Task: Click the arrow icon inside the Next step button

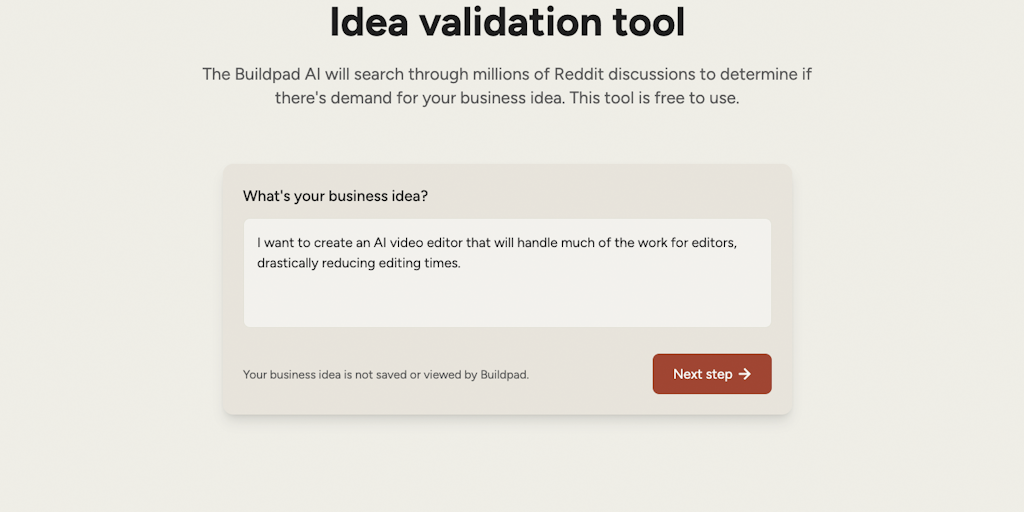Action: point(744,374)
